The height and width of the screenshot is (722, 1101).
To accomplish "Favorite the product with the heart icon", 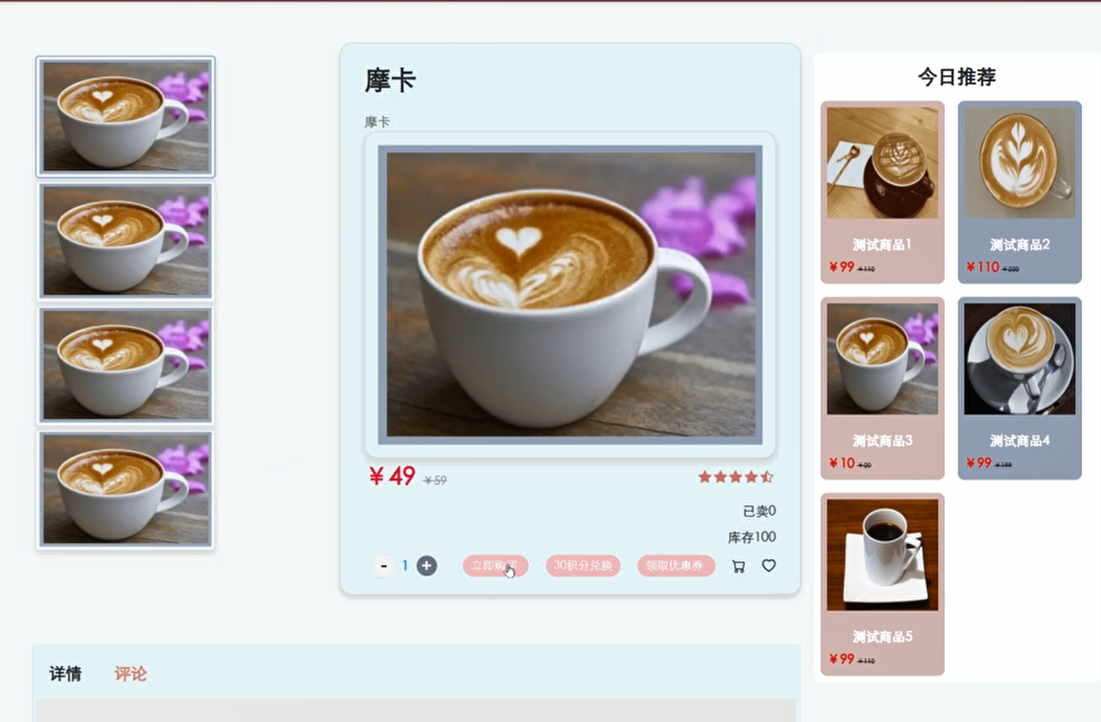I will point(769,565).
